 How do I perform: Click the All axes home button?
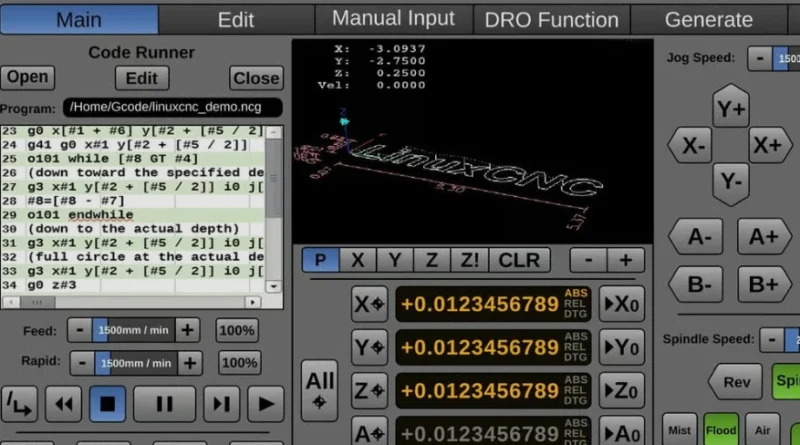click(319, 391)
